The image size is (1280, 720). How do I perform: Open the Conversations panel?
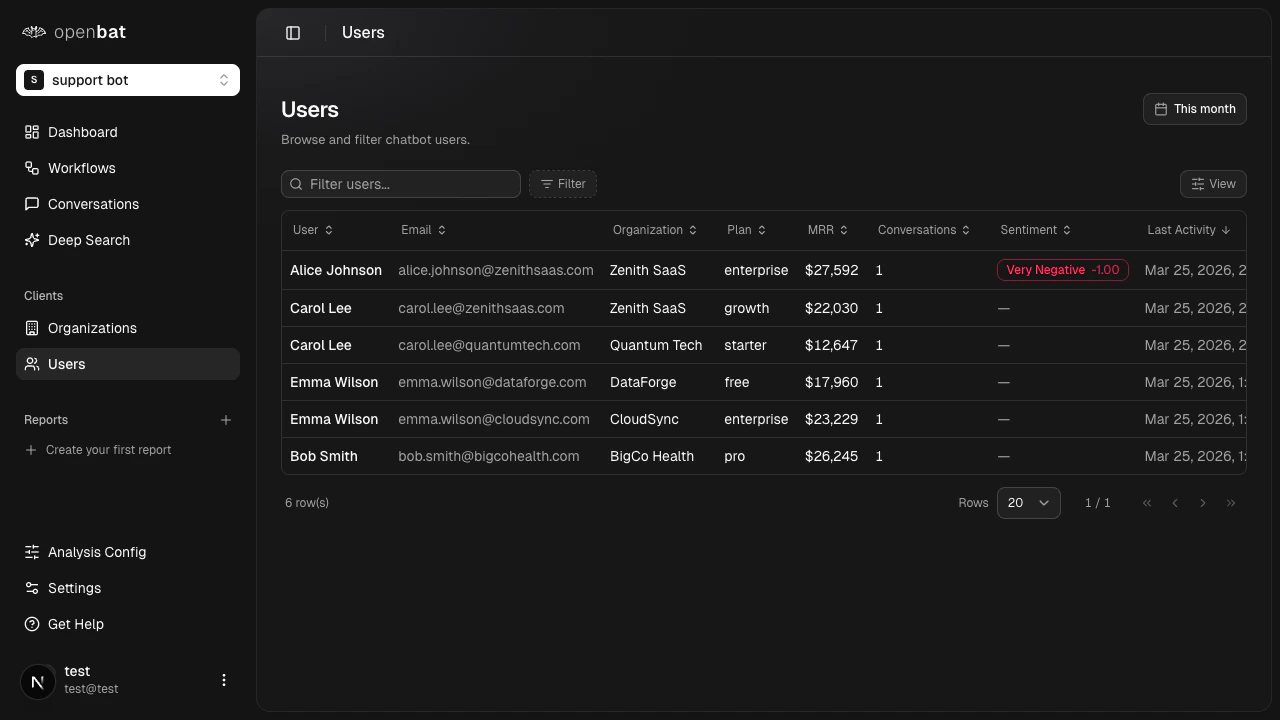coord(93,204)
